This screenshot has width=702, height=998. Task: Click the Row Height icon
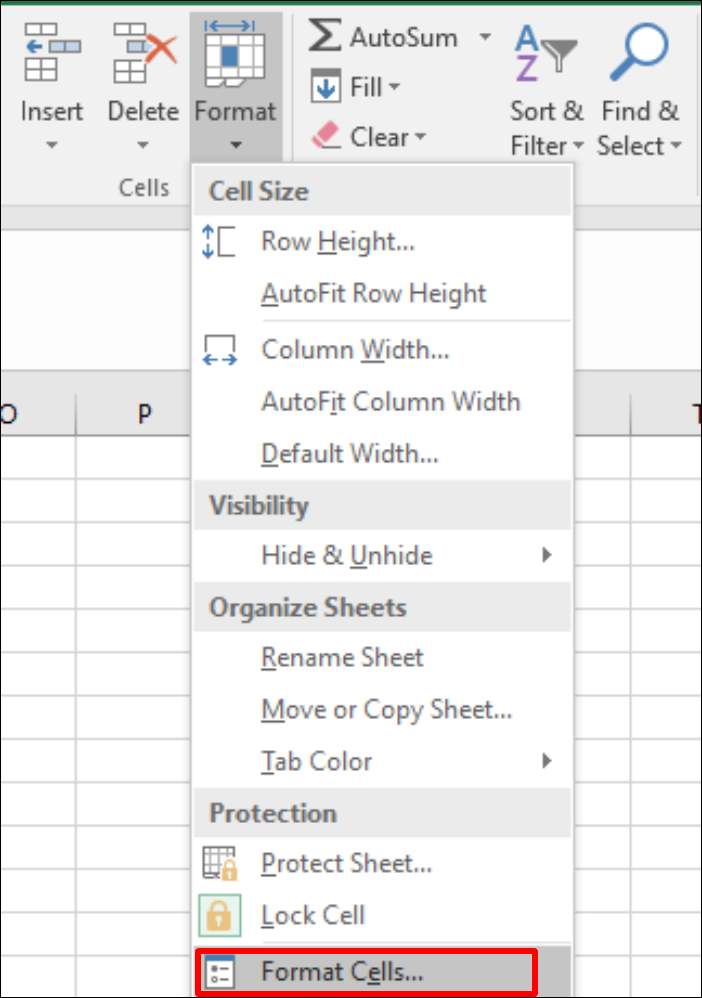[219, 241]
